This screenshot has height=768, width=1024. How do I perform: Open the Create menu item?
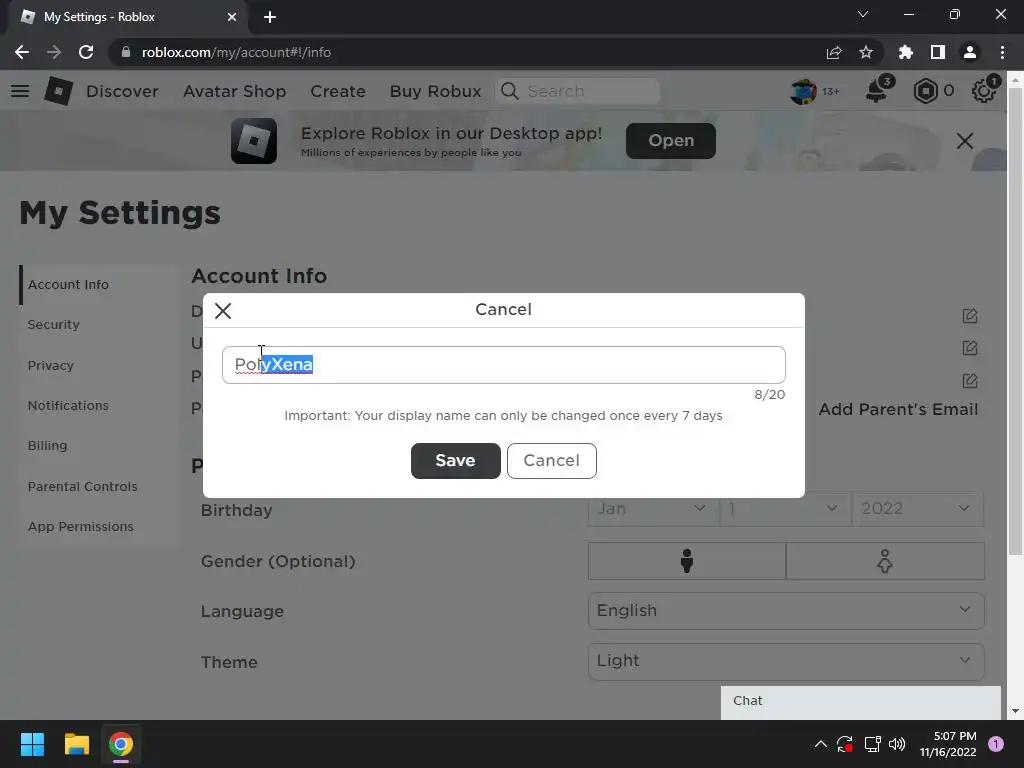coord(338,91)
